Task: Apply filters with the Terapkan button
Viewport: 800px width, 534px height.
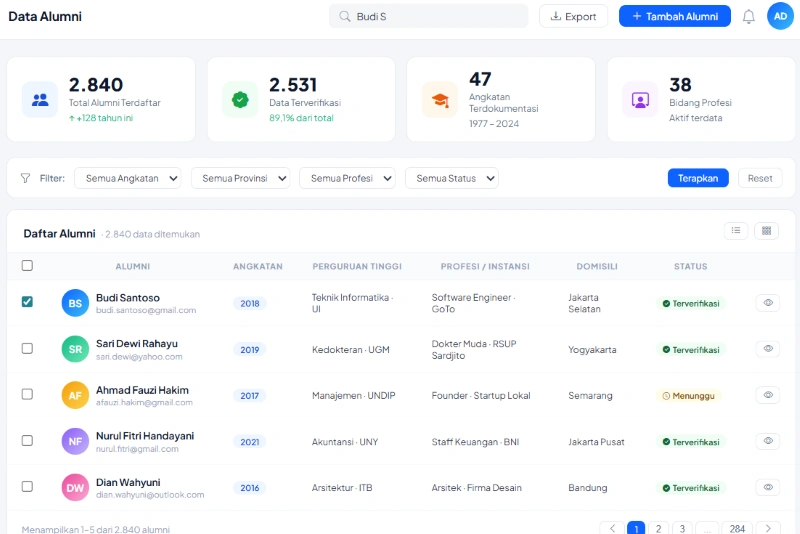Action: (697, 178)
